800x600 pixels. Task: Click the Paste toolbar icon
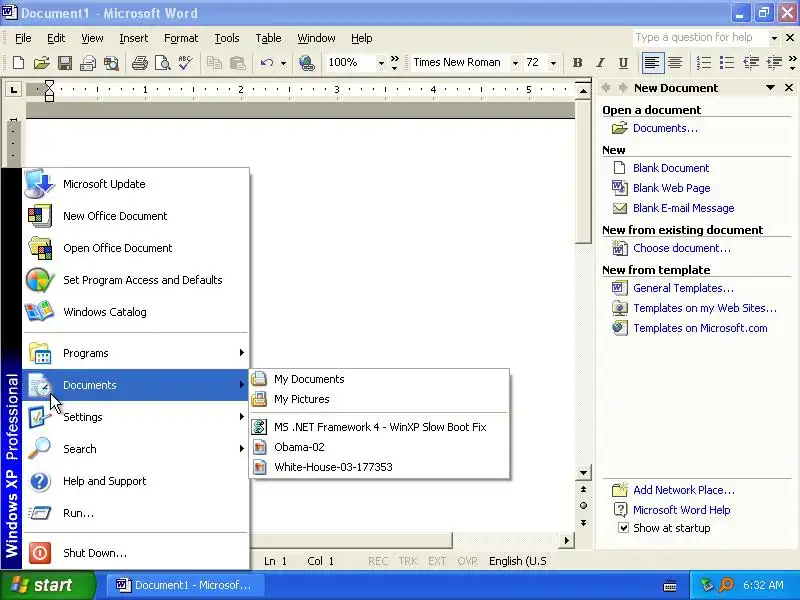238,63
